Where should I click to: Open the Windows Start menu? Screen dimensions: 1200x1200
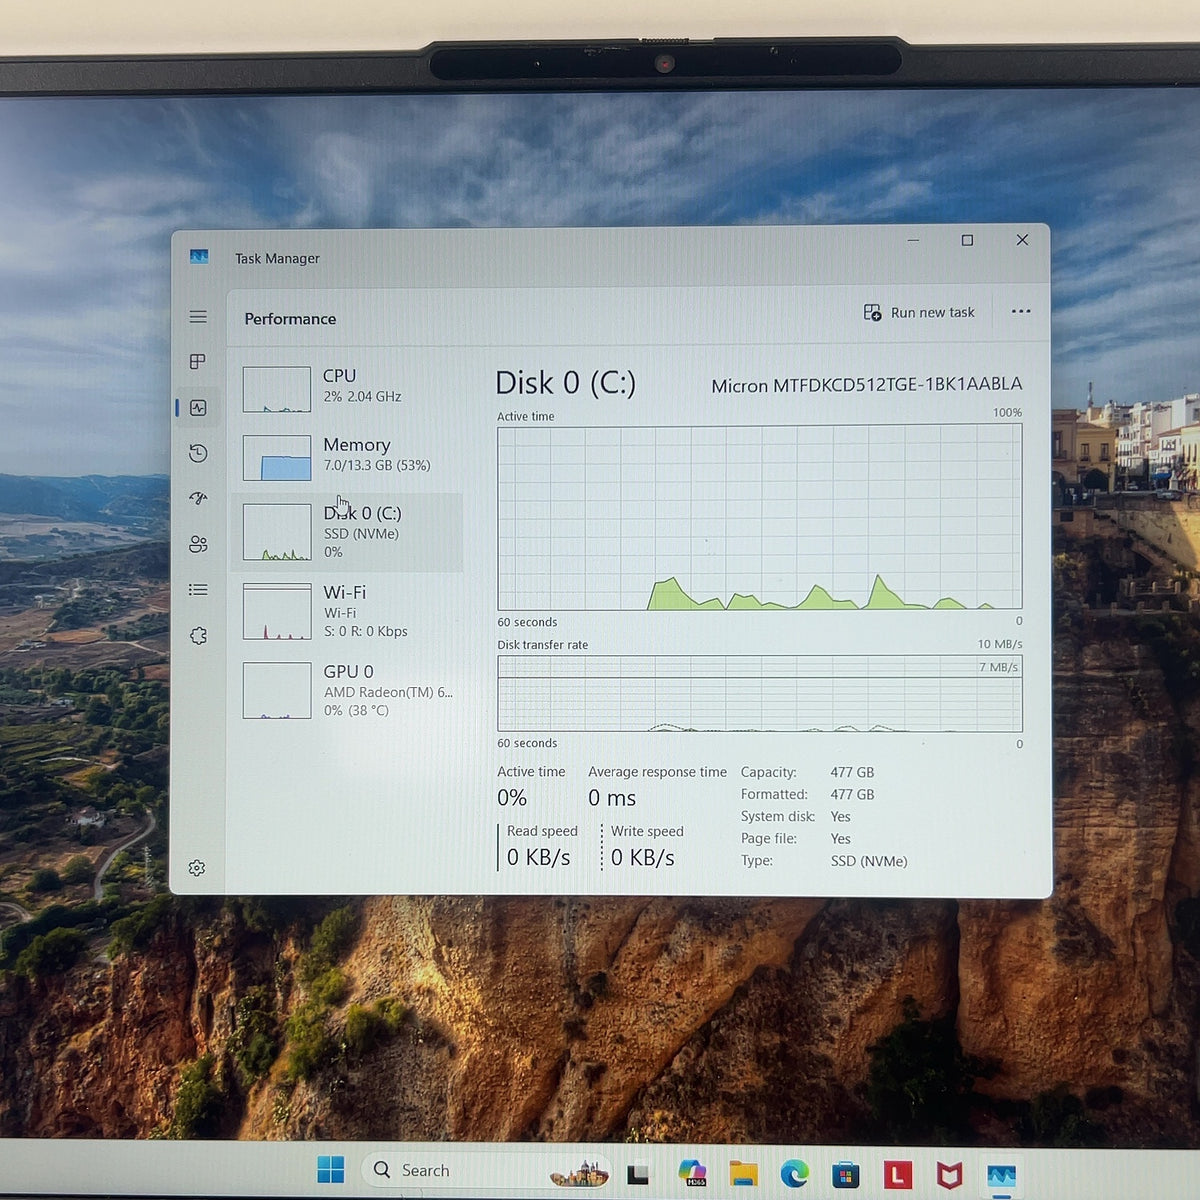[330, 1169]
